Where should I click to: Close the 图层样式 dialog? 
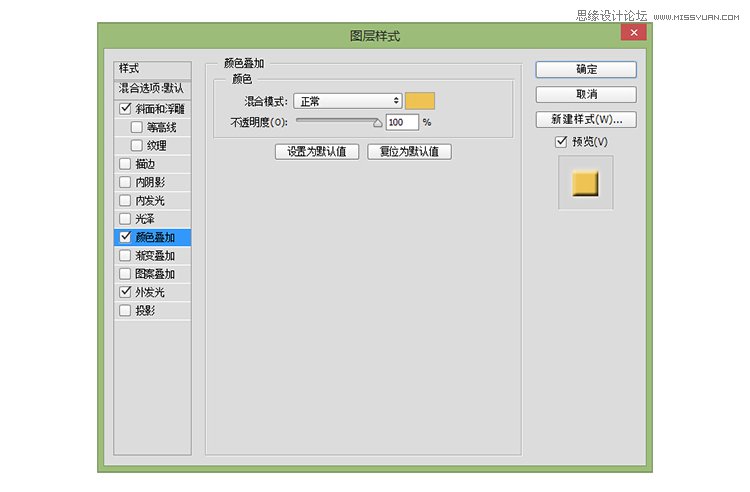coord(633,32)
